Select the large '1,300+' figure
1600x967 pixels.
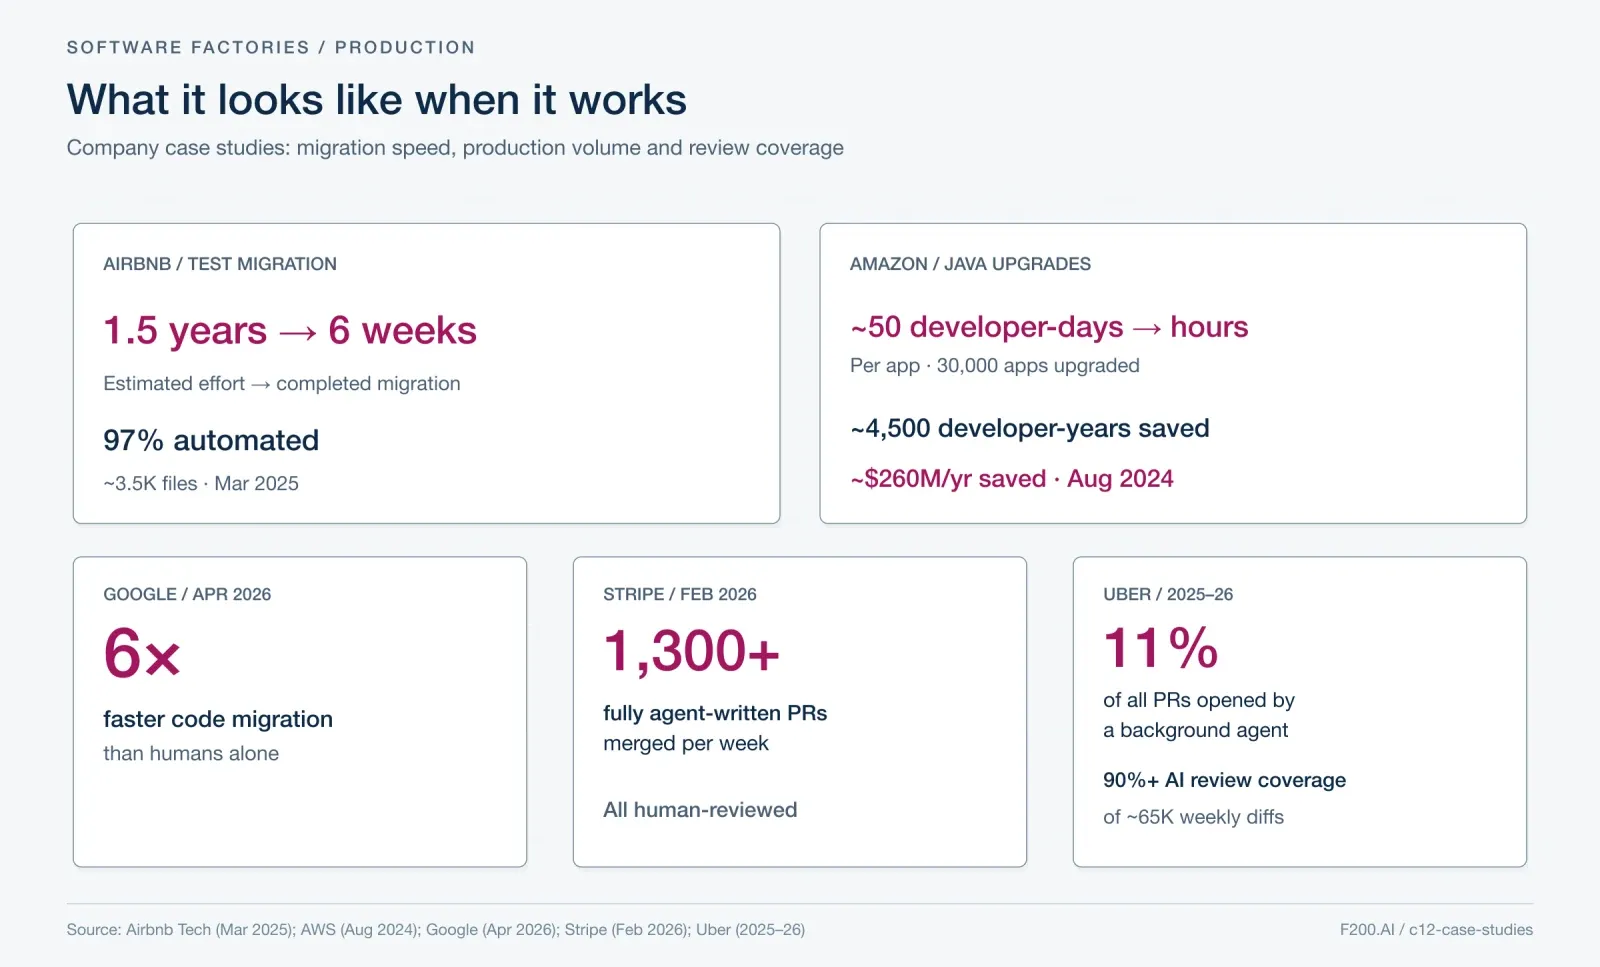692,651
